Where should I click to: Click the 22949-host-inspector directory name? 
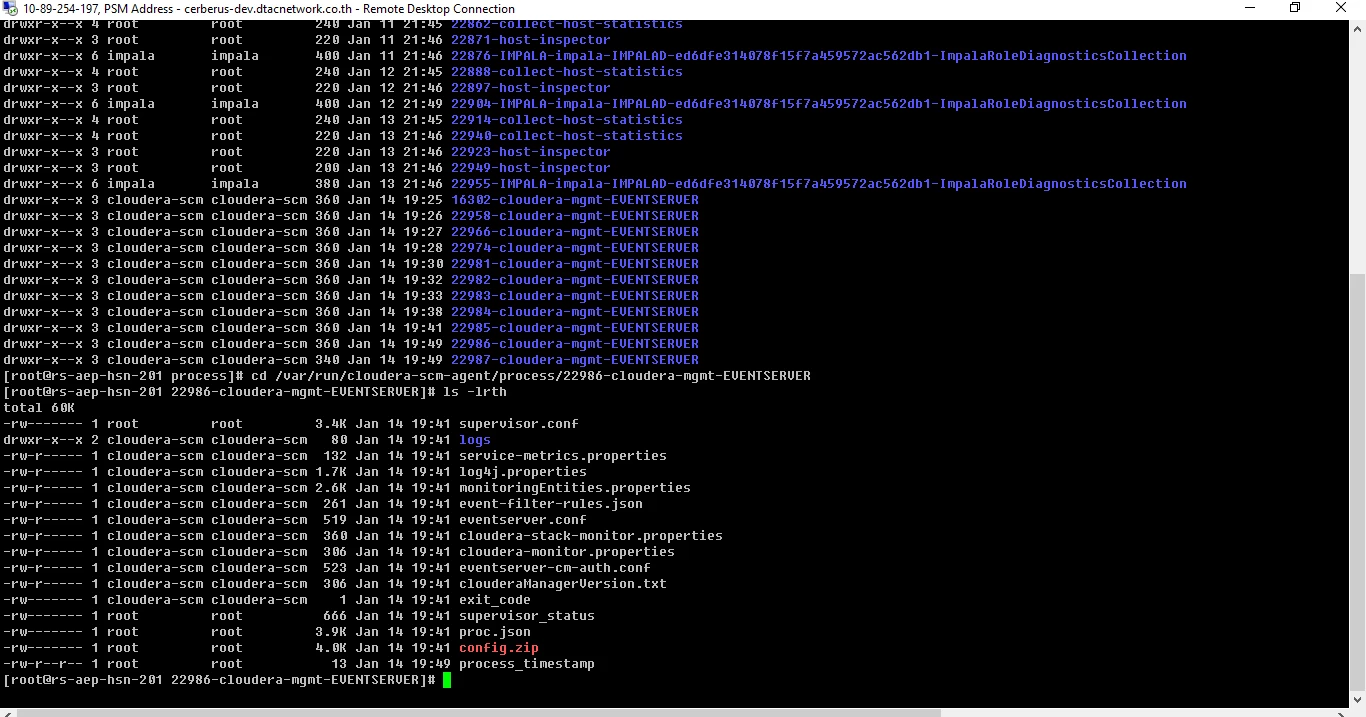pyautogui.click(x=531, y=168)
